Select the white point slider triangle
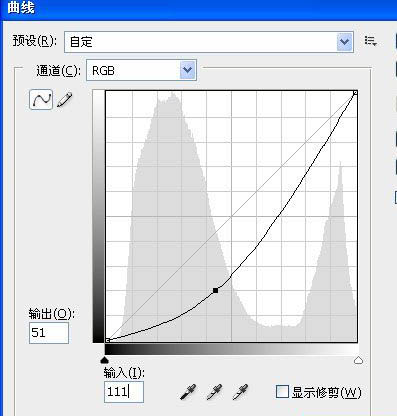This screenshot has height=416, width=397. click(358, 360)
